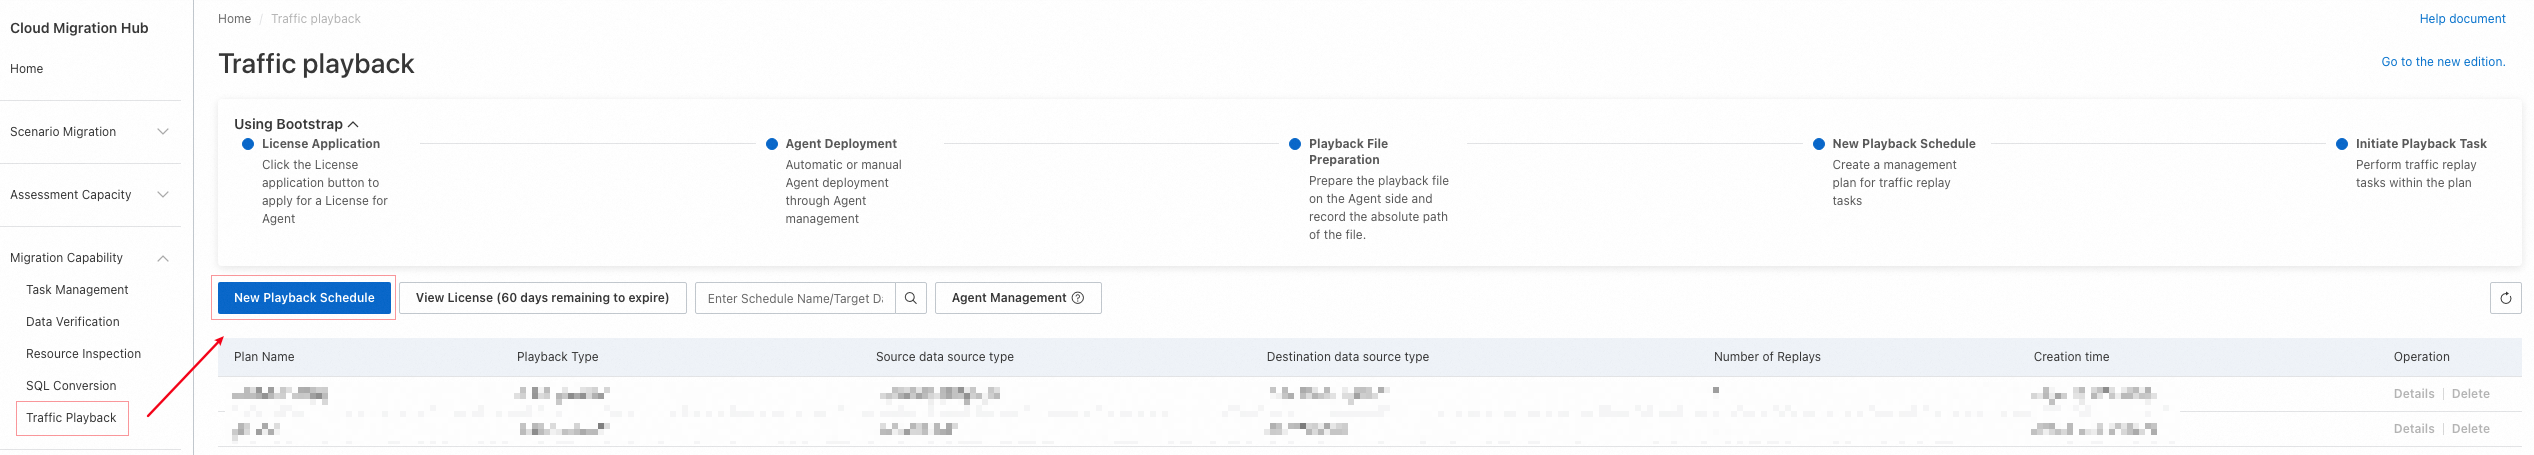This screenshot has height=455, width=2534.
Task: Select SQL Conversion in sidebar
Action: [71, 386]
